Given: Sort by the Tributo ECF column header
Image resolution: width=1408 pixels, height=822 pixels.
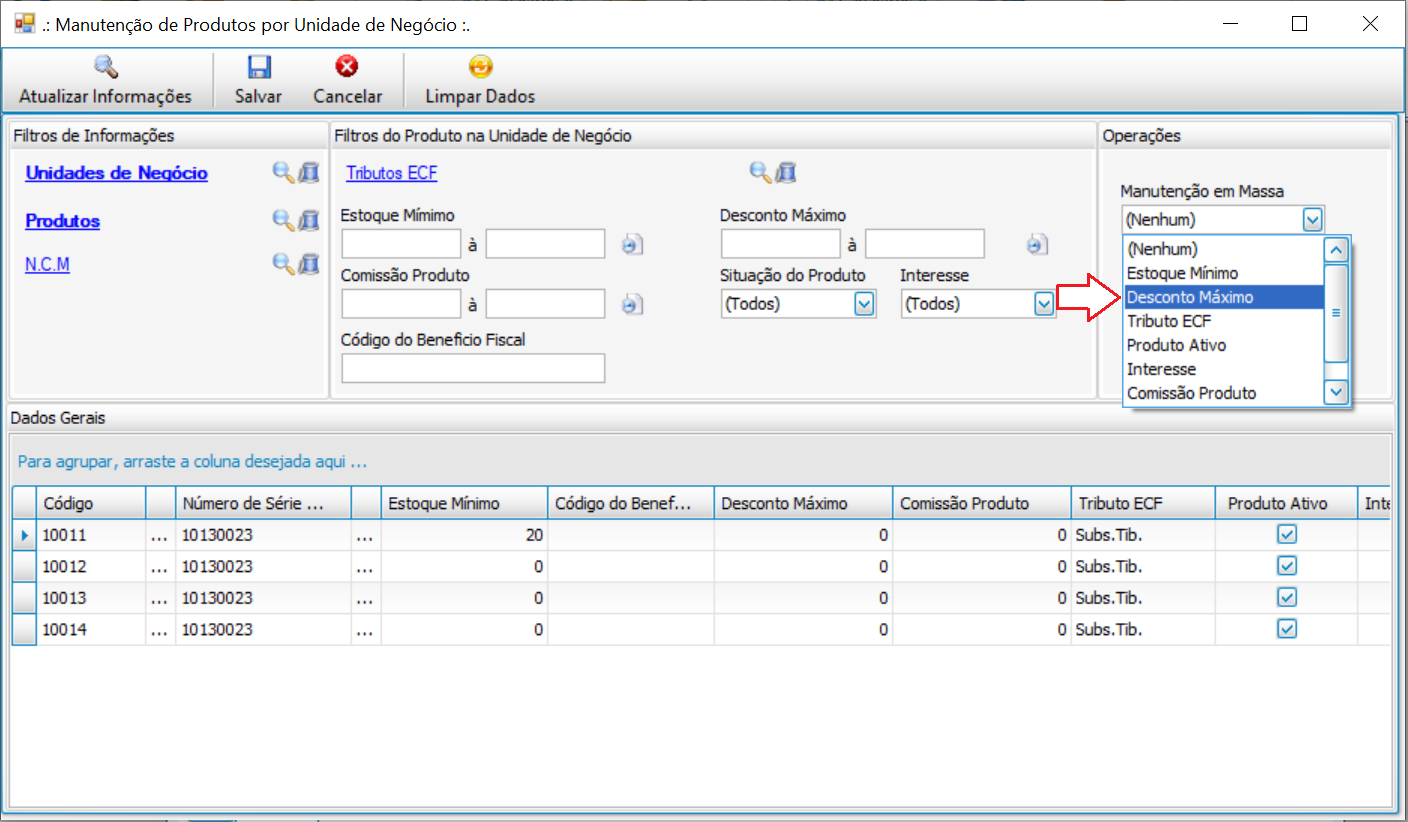Looking at the screenshot, I should click(1143, 503).
